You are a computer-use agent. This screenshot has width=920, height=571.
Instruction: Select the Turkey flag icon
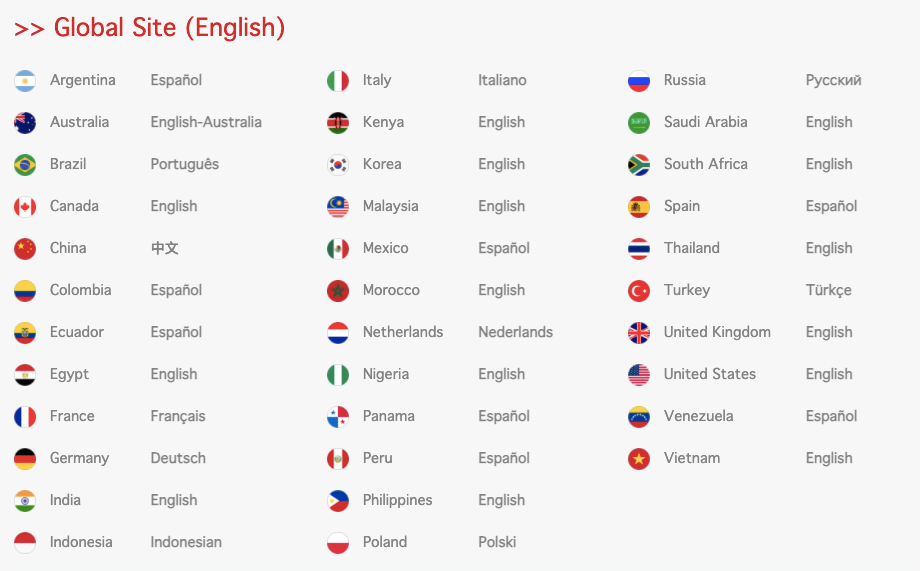point(639,290)
